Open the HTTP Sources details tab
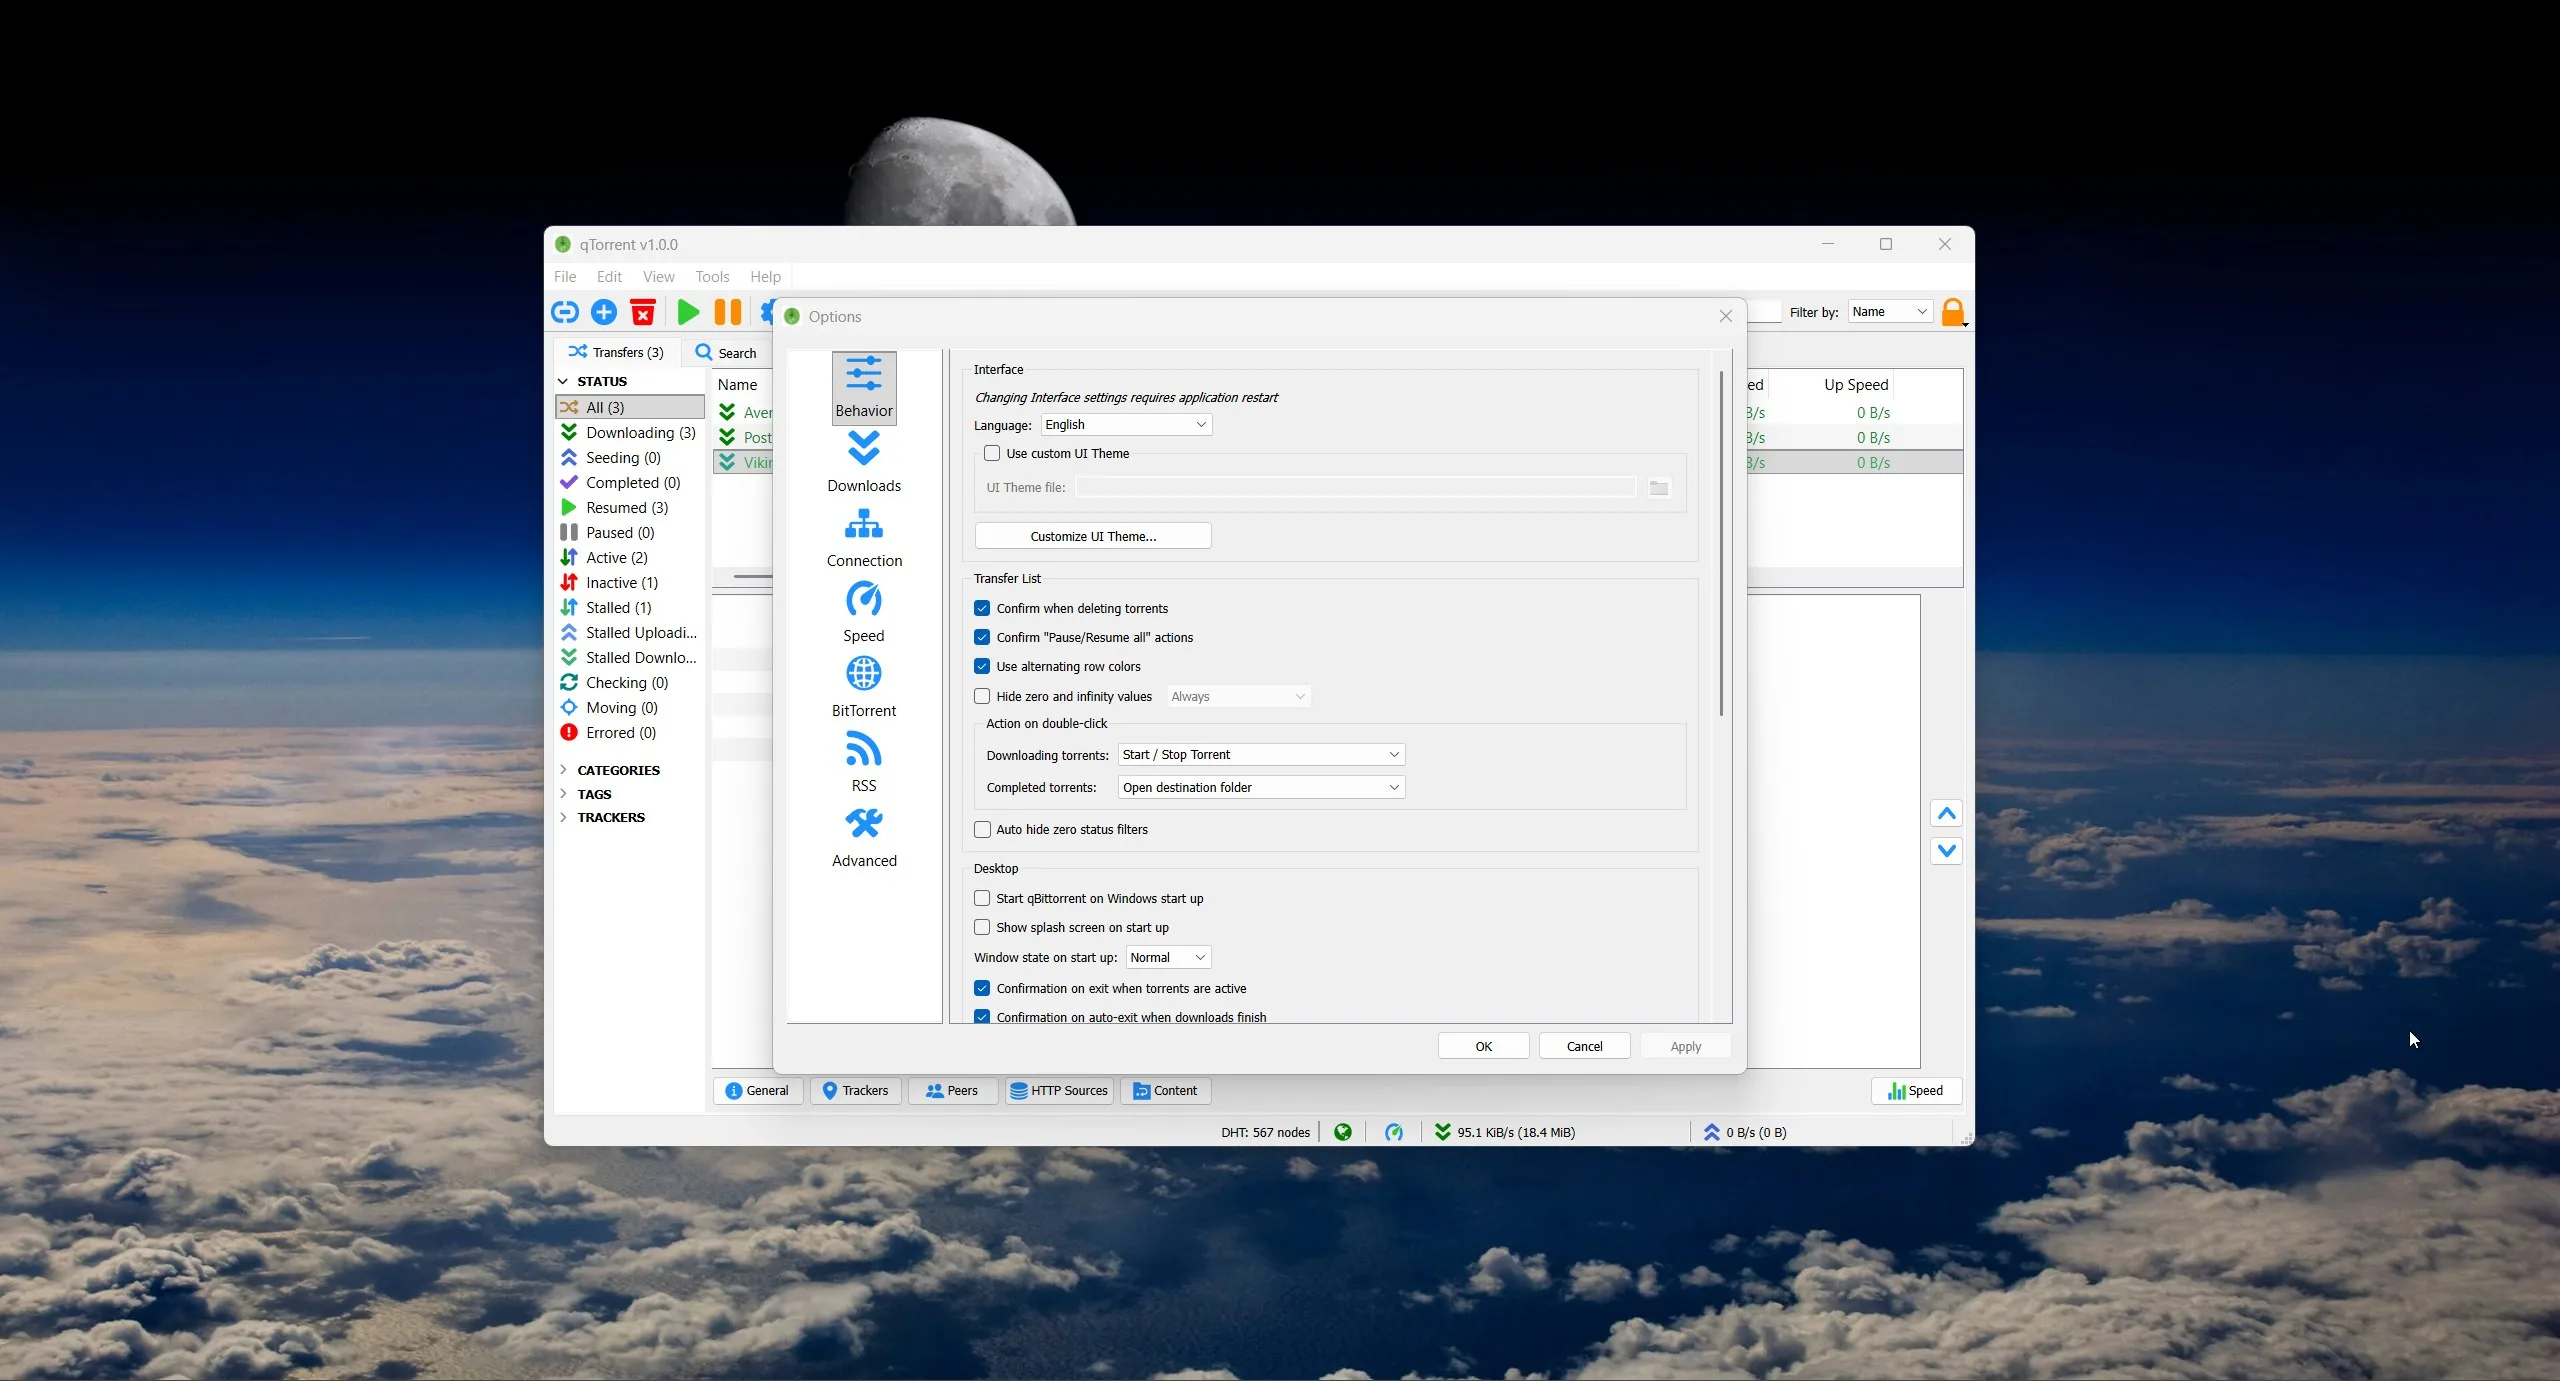The image size is (2560, 1381). 1059,1091
